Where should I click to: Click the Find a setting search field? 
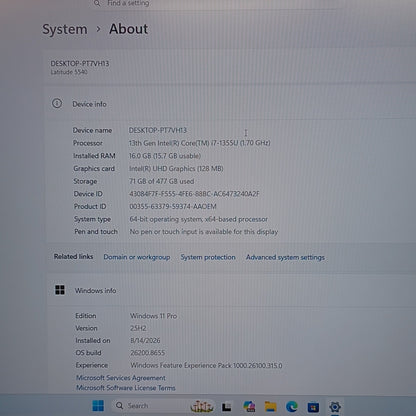click(x=213, y=3)
